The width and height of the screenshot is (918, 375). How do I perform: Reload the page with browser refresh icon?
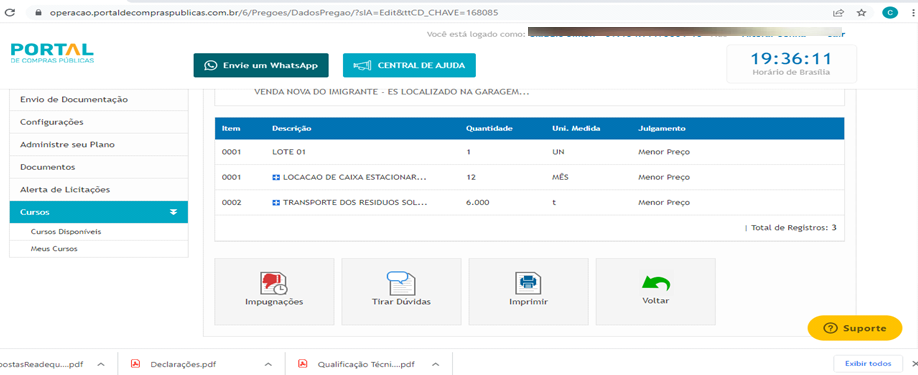point(10,12)
